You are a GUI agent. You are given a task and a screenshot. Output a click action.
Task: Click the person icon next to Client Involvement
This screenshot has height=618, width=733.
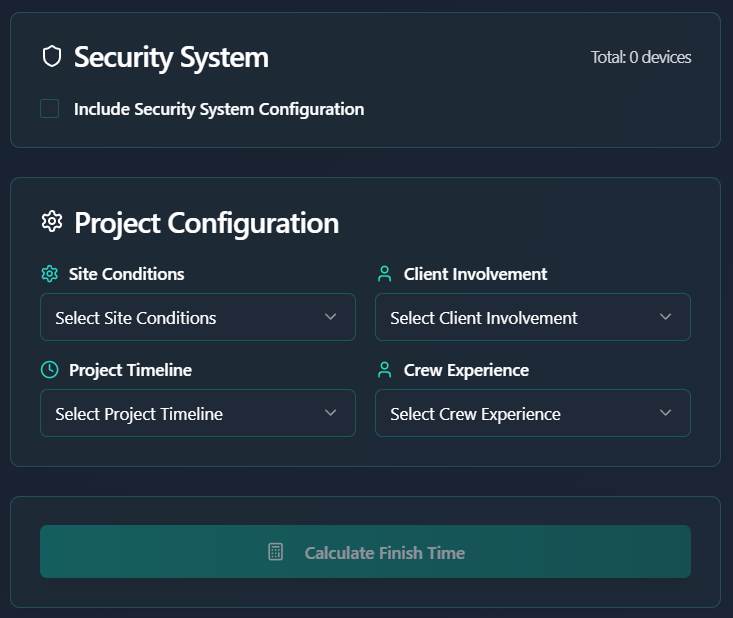pyautogui.click(x=384, y=274)
